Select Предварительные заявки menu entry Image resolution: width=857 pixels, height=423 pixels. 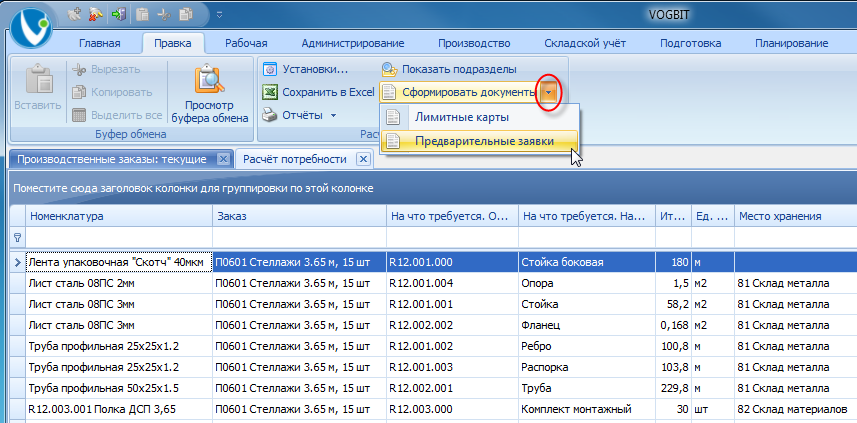(x=479, y=141)
